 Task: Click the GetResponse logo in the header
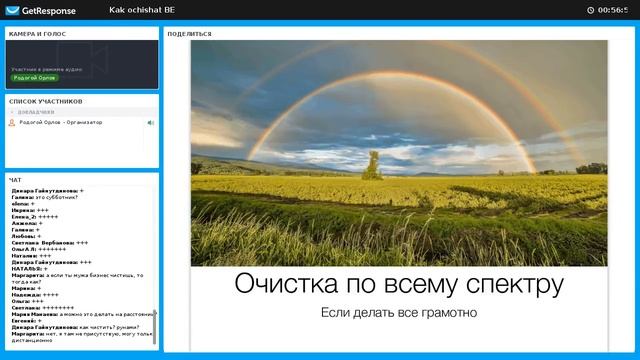40,11
